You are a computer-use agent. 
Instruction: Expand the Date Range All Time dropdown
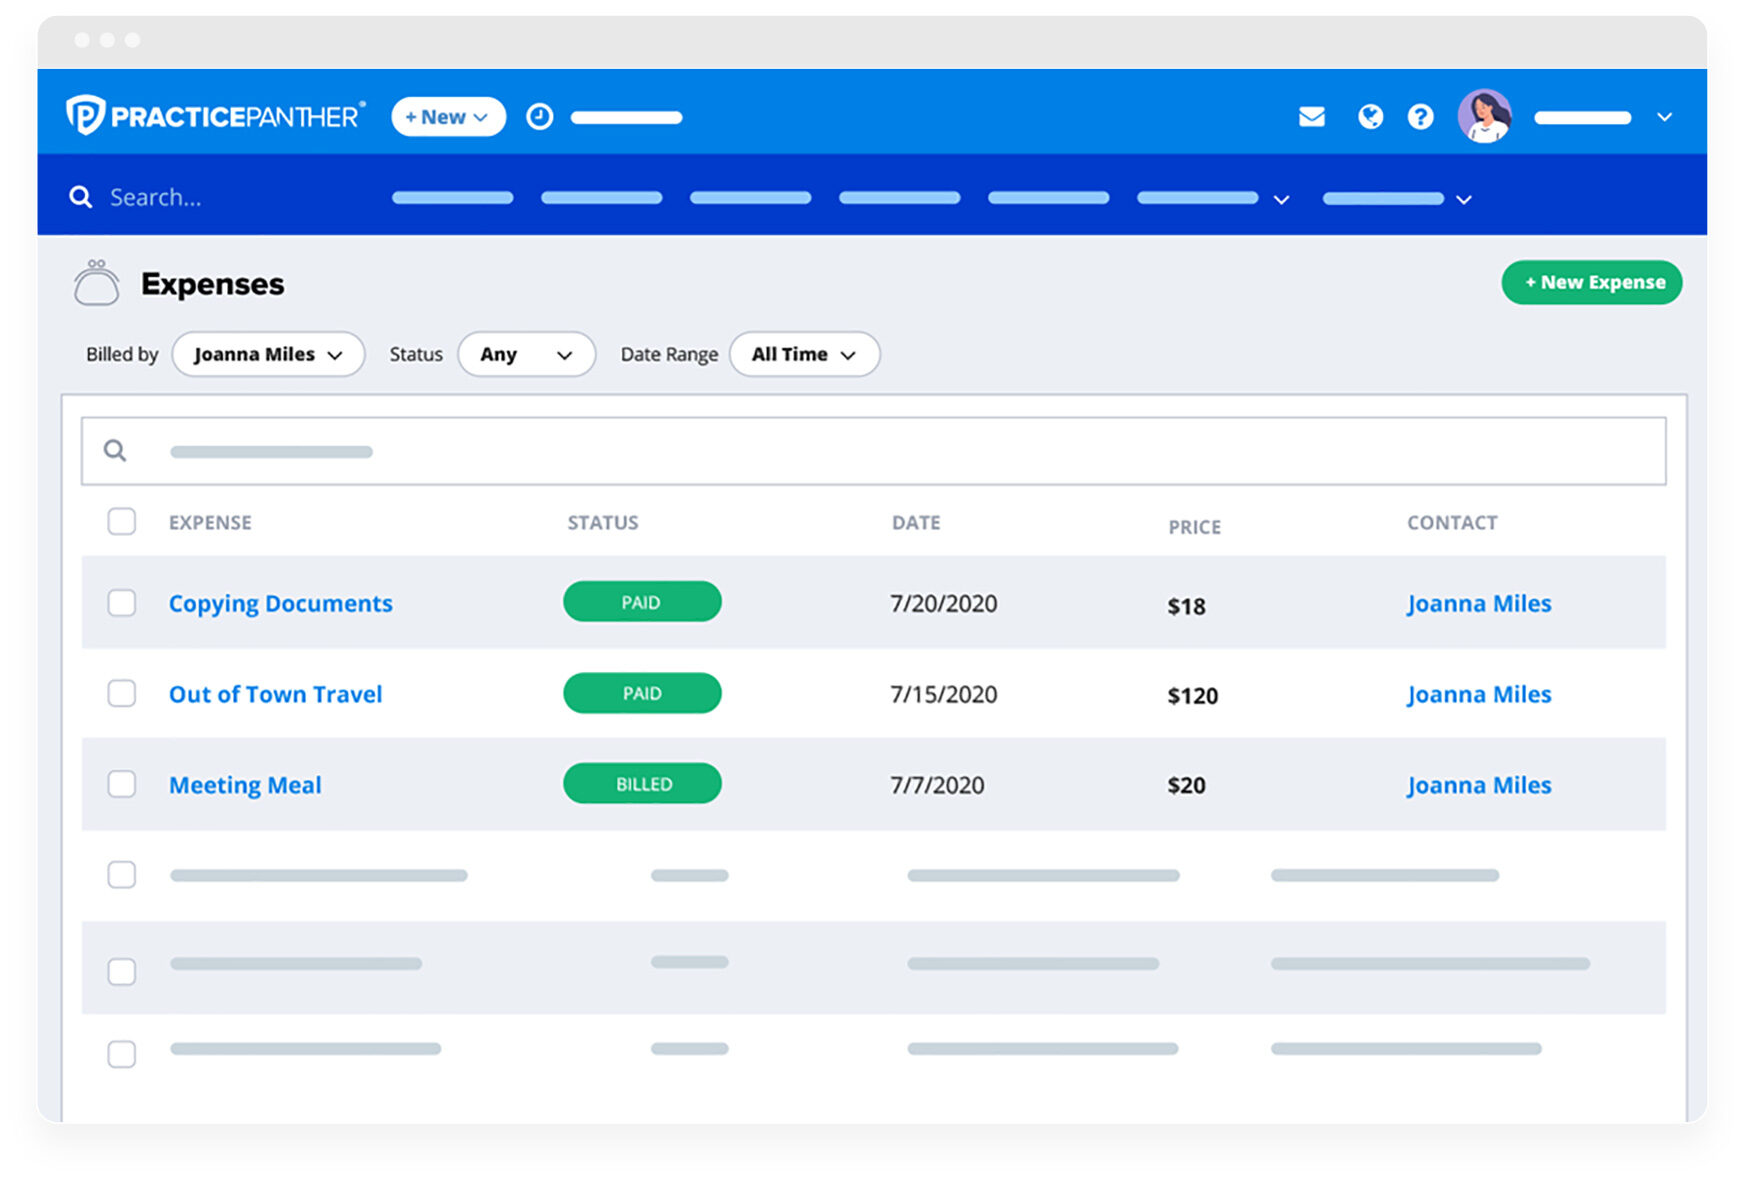[x=803, y=353]
